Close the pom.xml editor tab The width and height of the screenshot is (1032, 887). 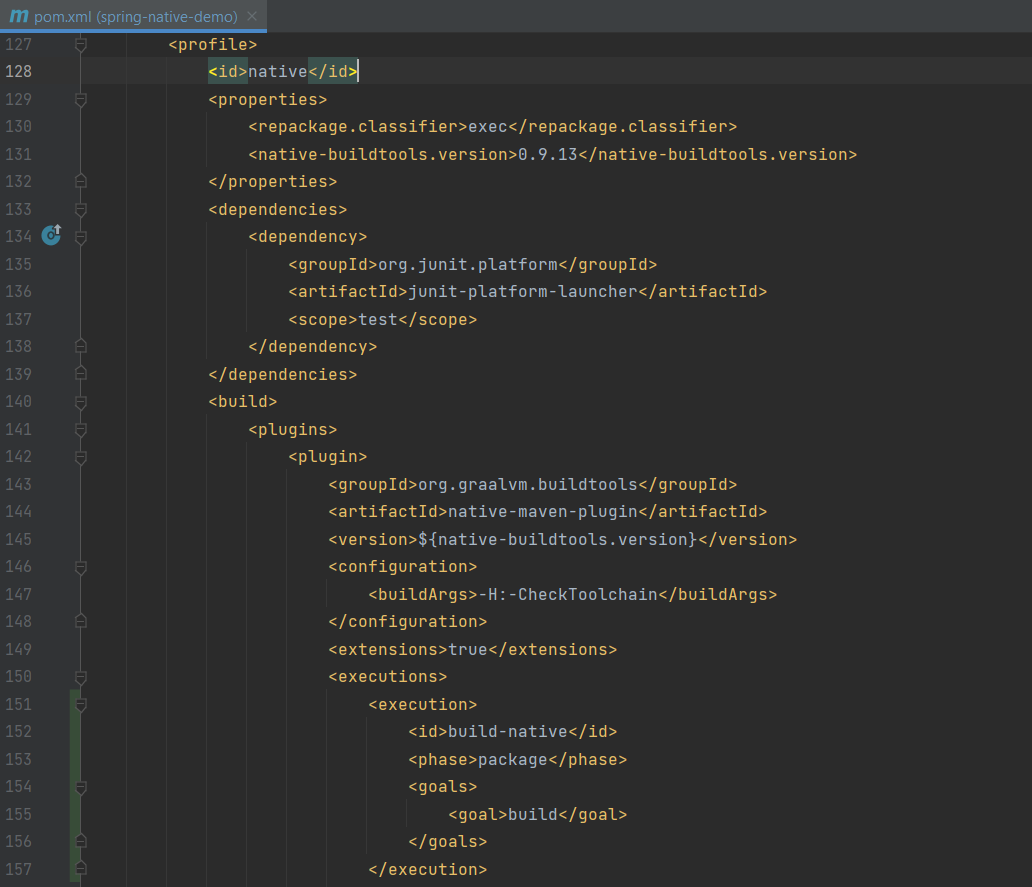252,16
